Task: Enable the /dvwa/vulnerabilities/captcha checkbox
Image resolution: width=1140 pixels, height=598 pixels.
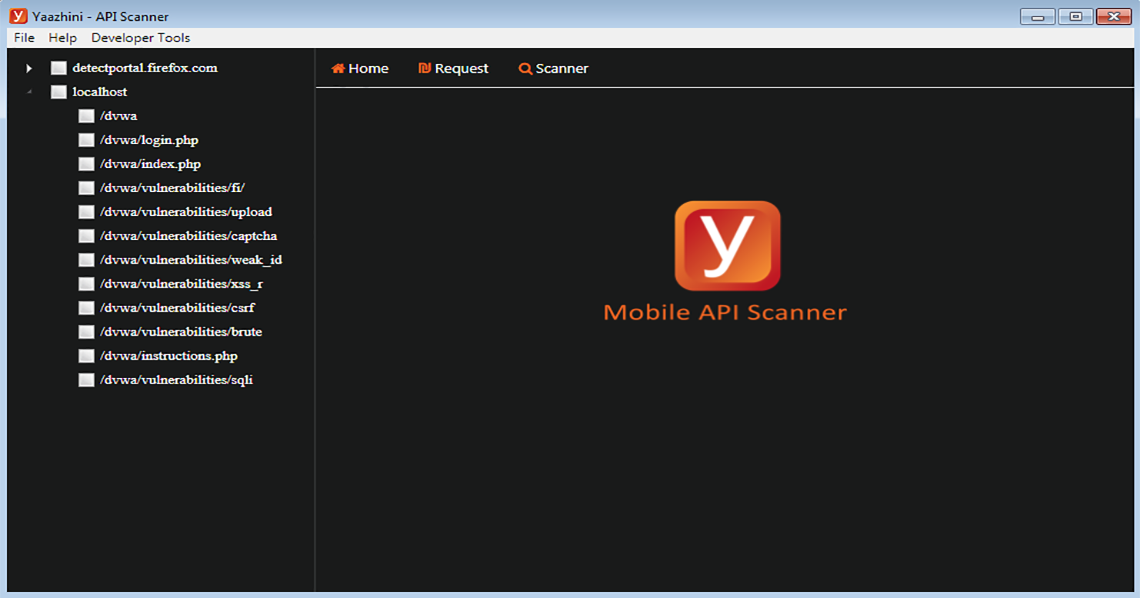Action: click(87, 236)
